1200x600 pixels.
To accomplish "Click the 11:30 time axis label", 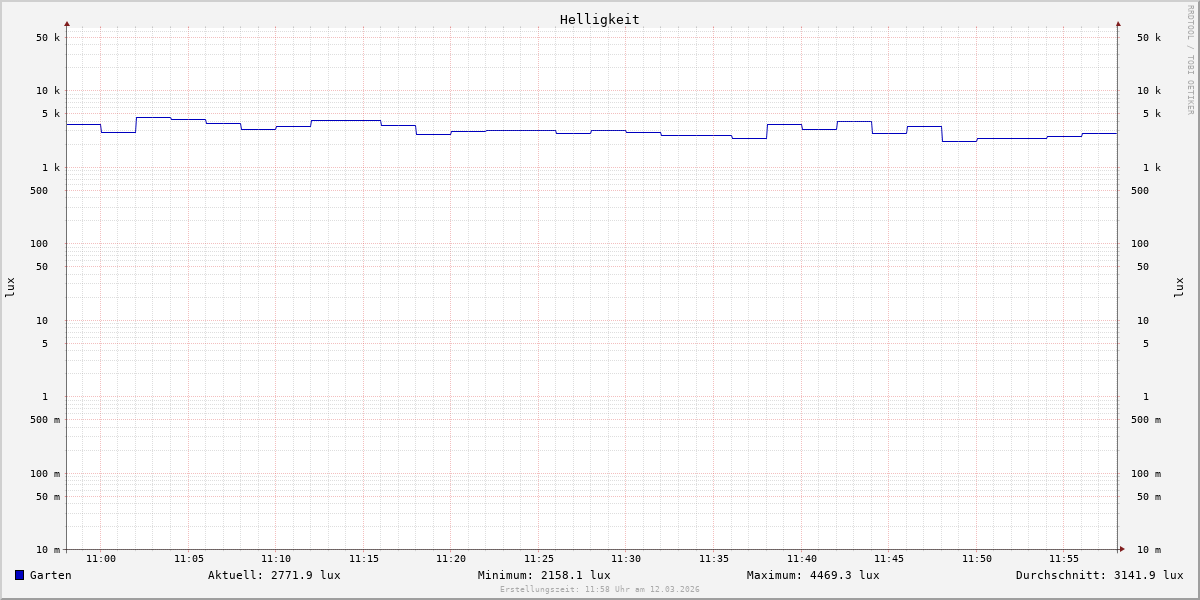I will click(626, 559).
